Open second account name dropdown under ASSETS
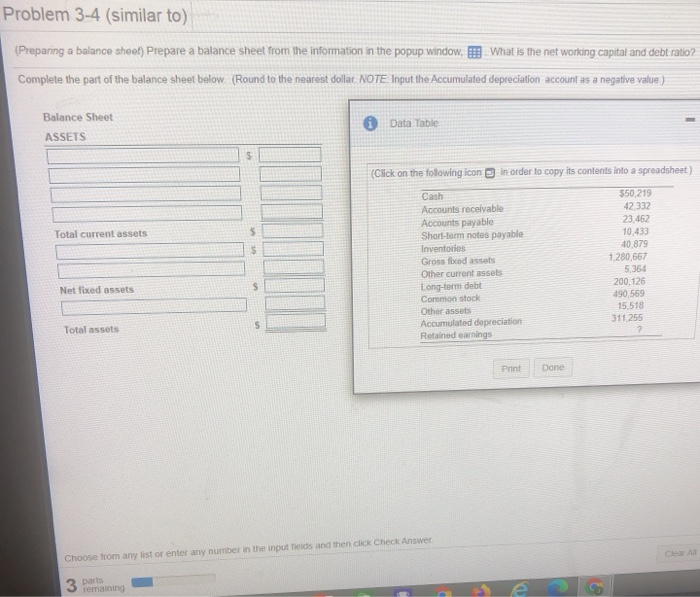The image size is (700, 597). (x=144, y=175)
